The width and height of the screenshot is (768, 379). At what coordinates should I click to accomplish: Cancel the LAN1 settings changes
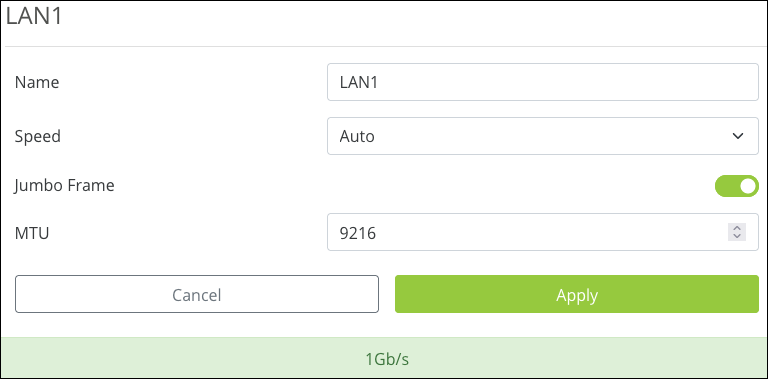pos(197,294)
